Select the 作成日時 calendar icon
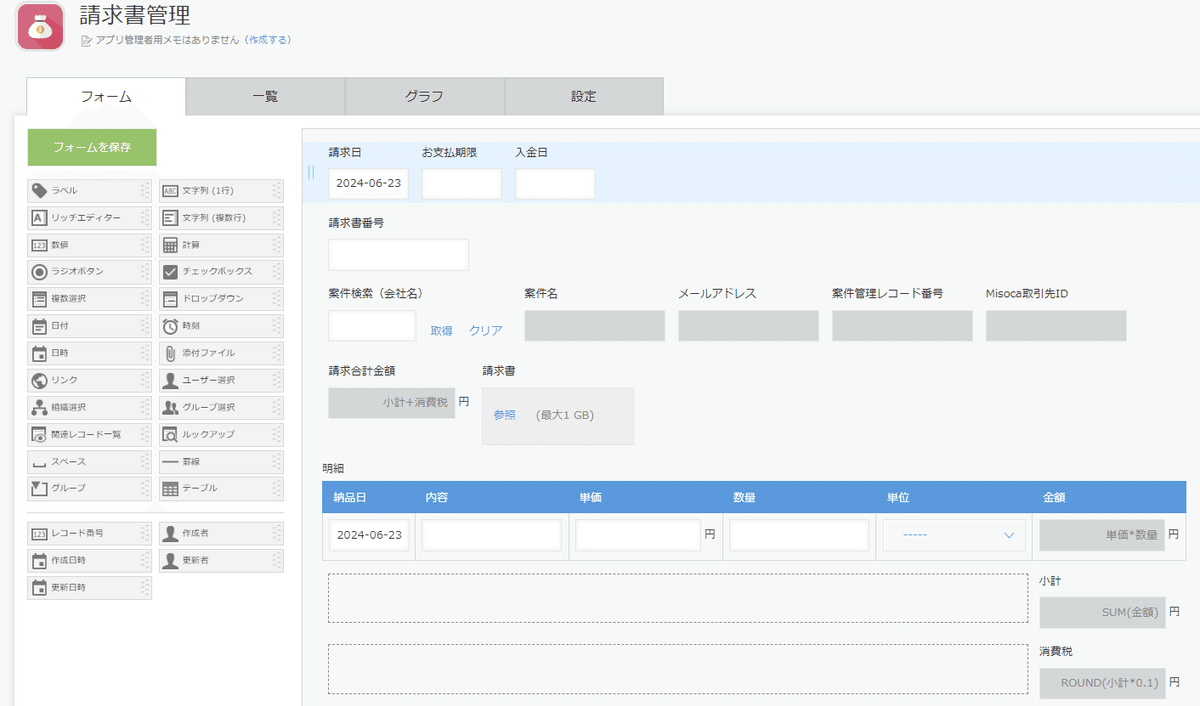 39,561
